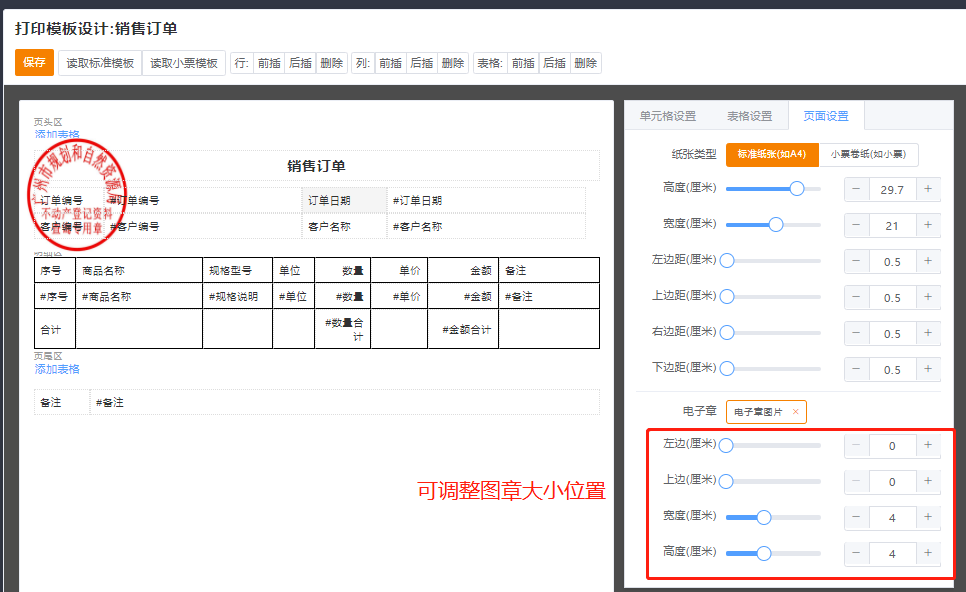Decrease stamp 高度 4 with minus icon
Screen dimensions: 966x592
pos(856,553)
